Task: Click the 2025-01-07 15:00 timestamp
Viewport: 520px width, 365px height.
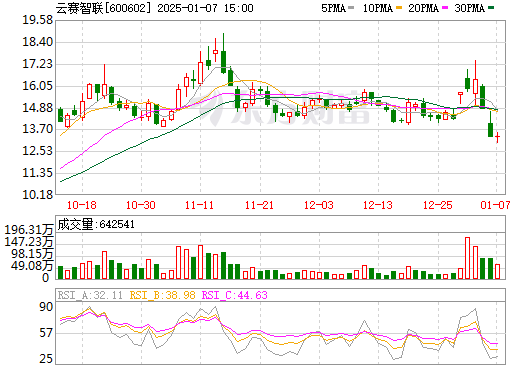Action: pyautogui.click(x=205, y=8)
